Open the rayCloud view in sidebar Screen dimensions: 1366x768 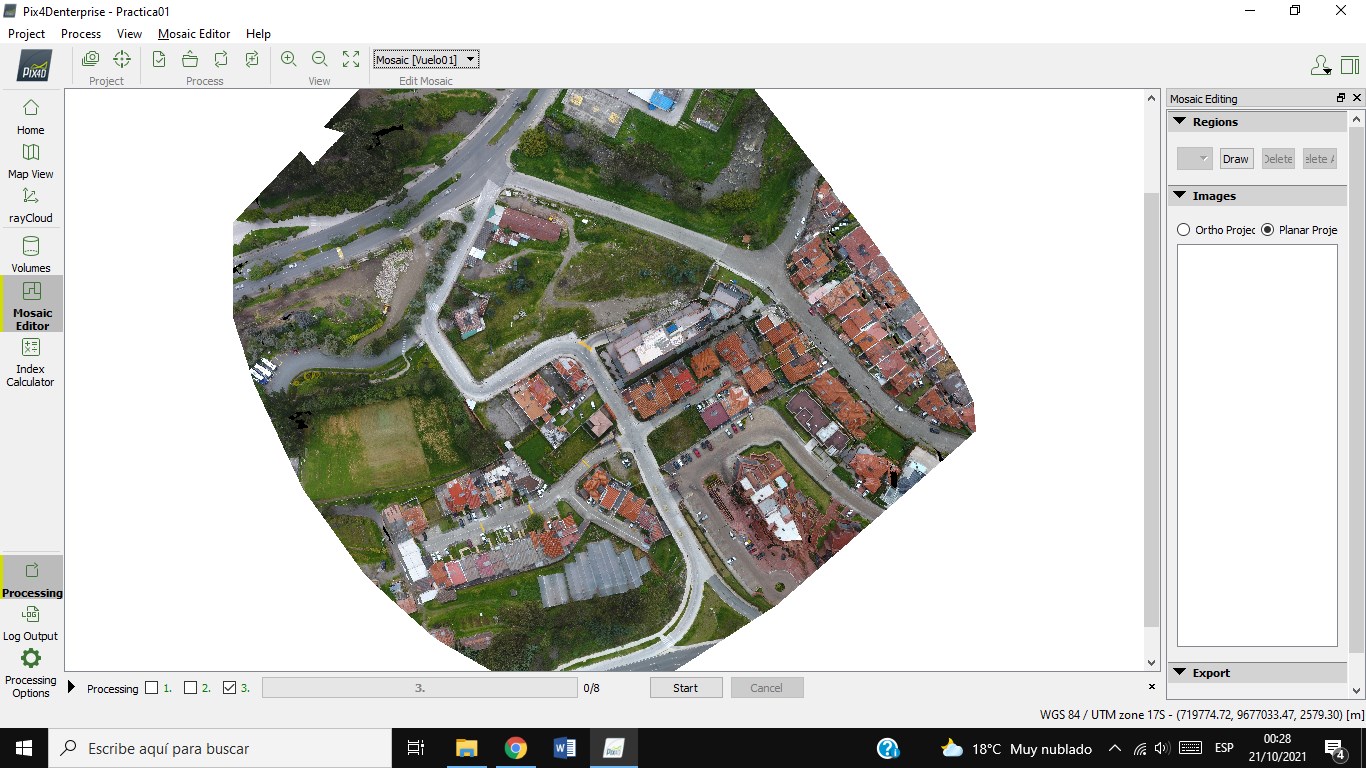pos(31,204)
